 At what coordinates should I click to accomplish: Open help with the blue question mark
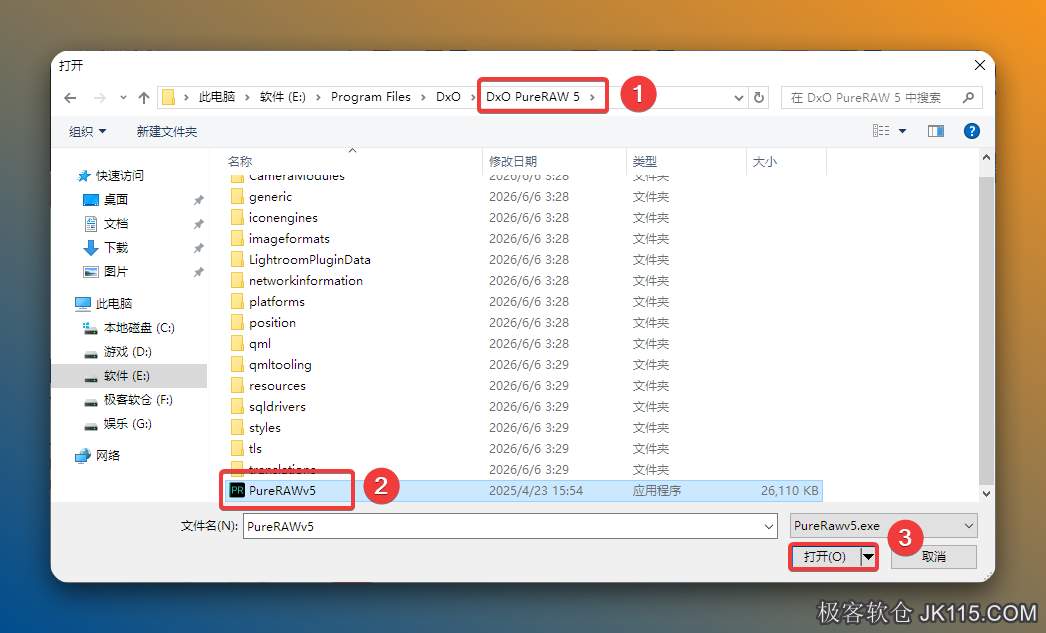pyautogui.click(x=972, y=131)
